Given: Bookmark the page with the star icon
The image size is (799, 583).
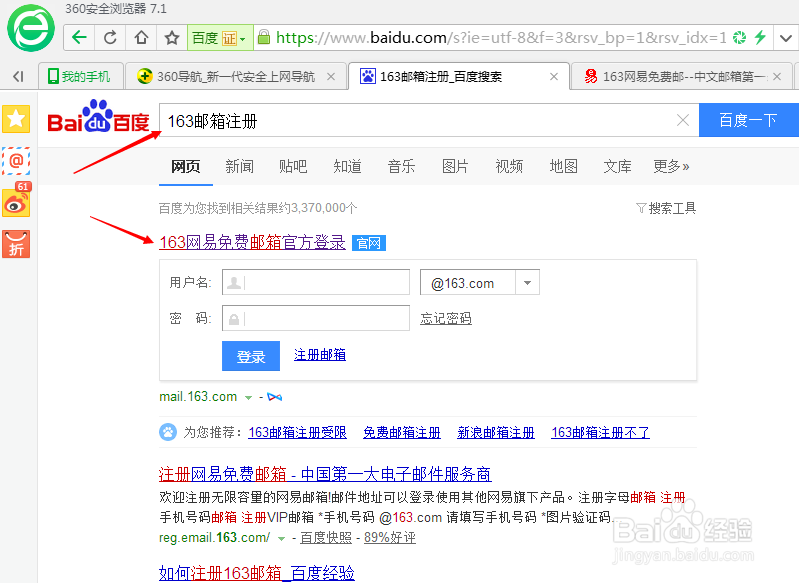Looking at the screenshot, I should coord(172,37).
